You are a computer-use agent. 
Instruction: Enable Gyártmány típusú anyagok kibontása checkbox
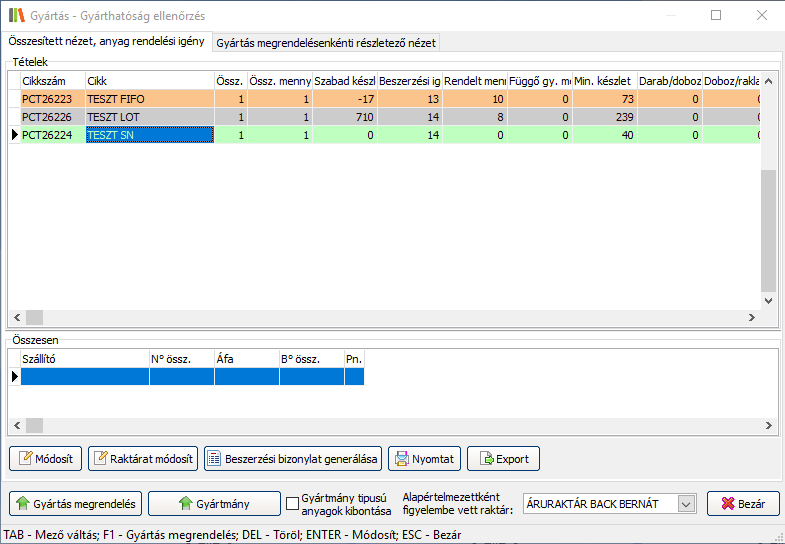point(293,503)
